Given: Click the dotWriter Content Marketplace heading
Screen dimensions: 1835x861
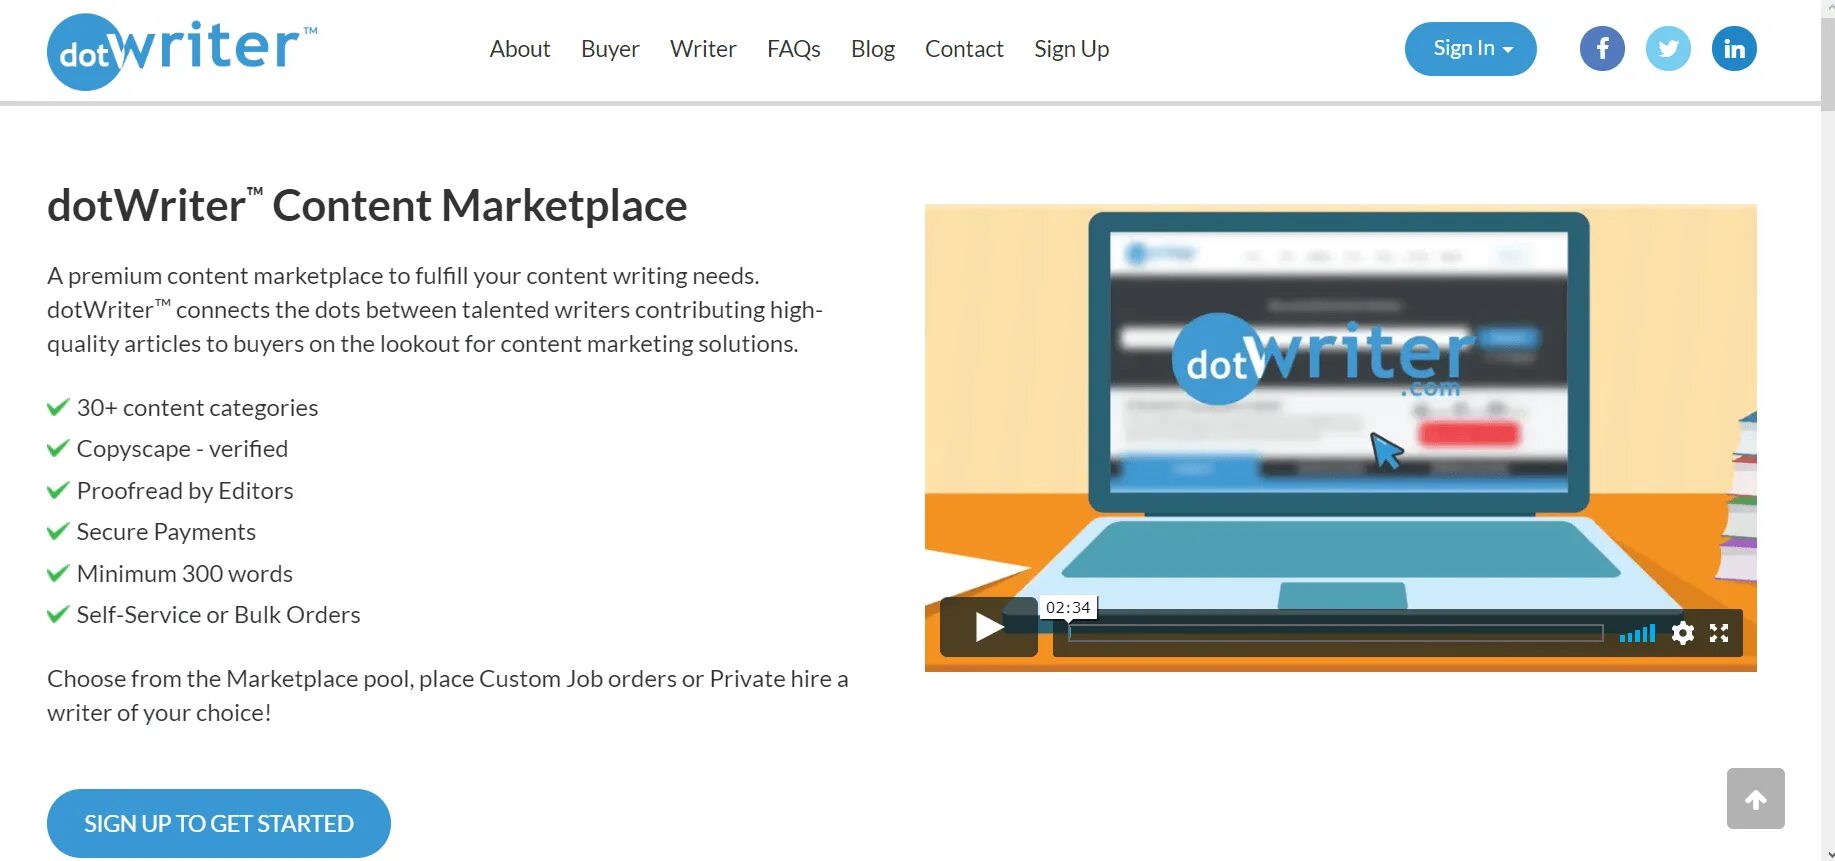Looking at the screenshot, I should pyautogui.click(x=367, y=205).
